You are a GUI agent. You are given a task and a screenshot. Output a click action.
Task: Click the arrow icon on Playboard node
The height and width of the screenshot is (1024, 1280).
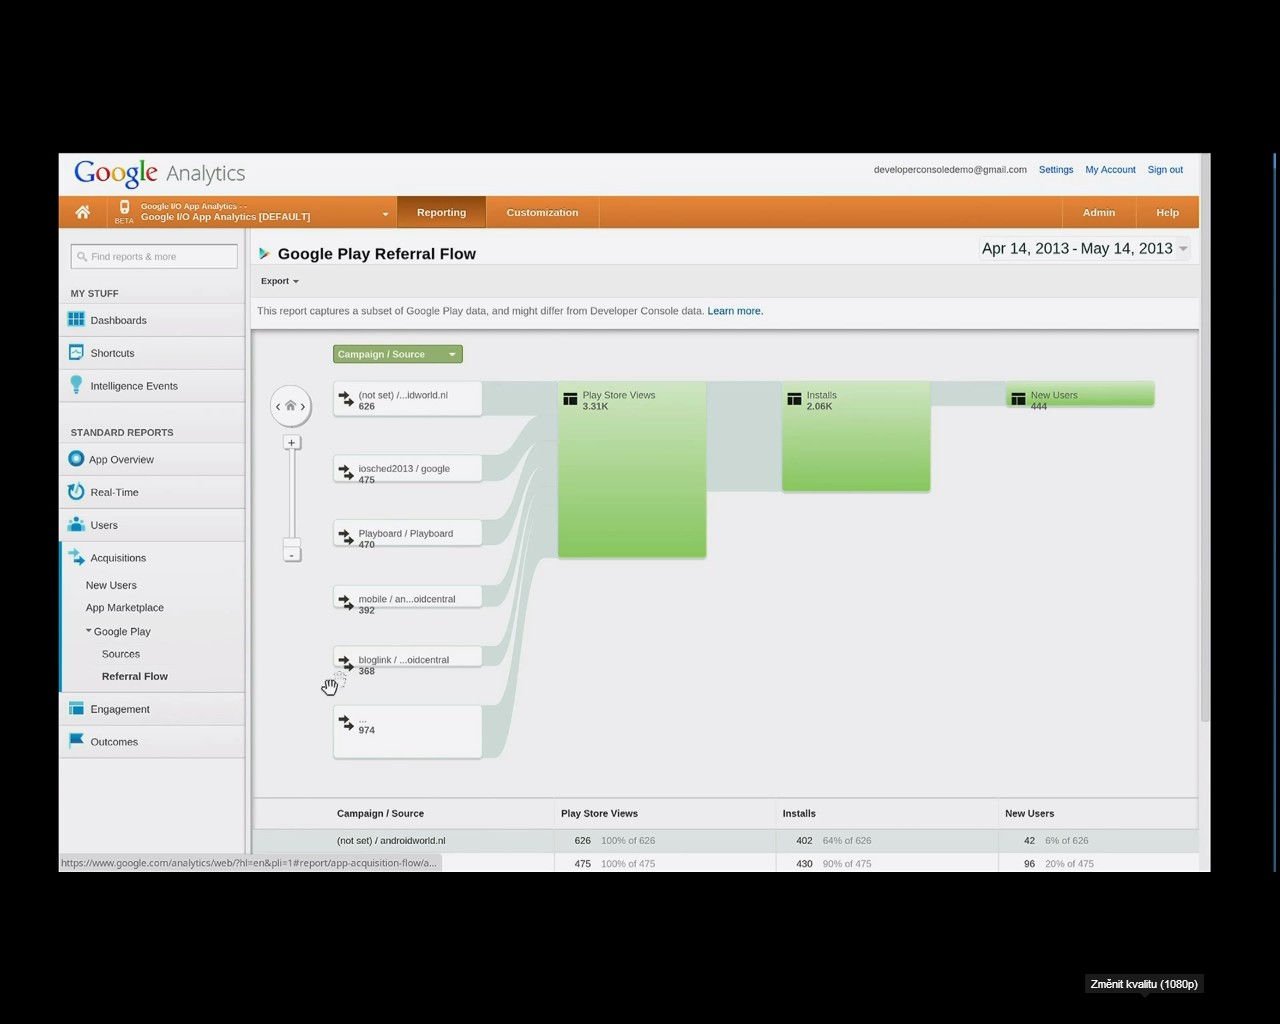(x=346, y=537)
